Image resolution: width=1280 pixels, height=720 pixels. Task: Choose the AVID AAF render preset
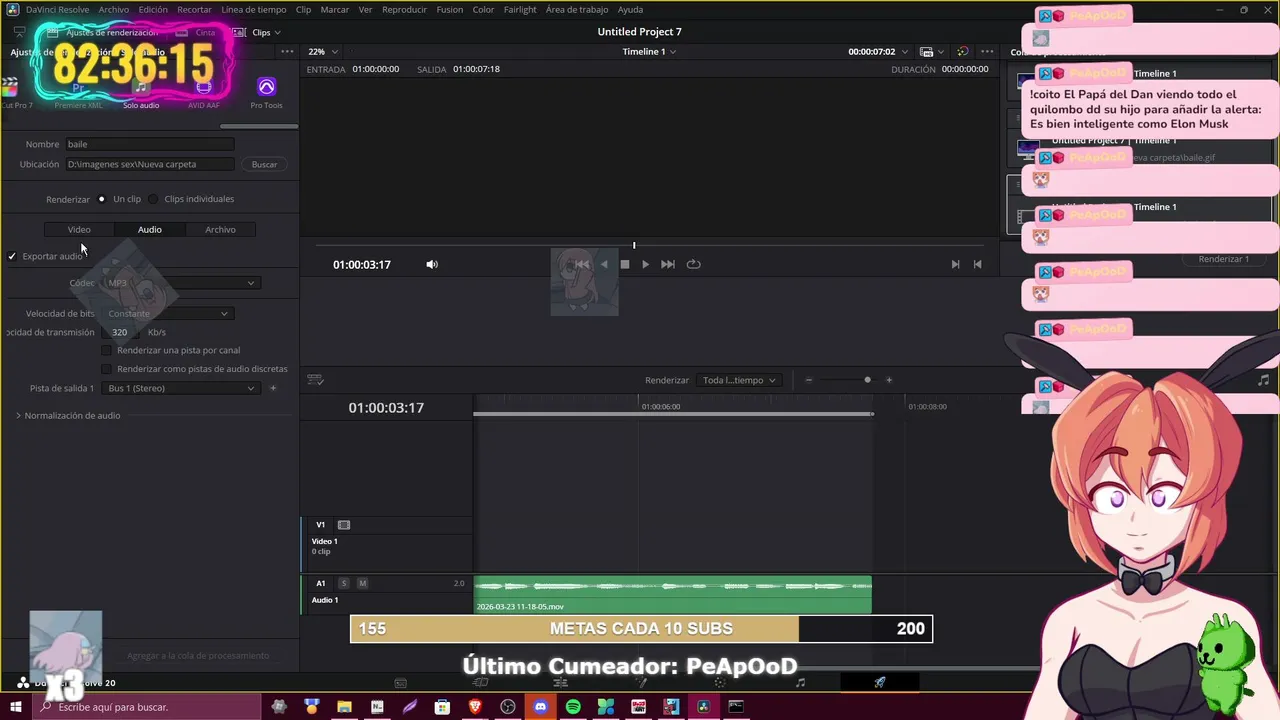[x=204, y=95]
